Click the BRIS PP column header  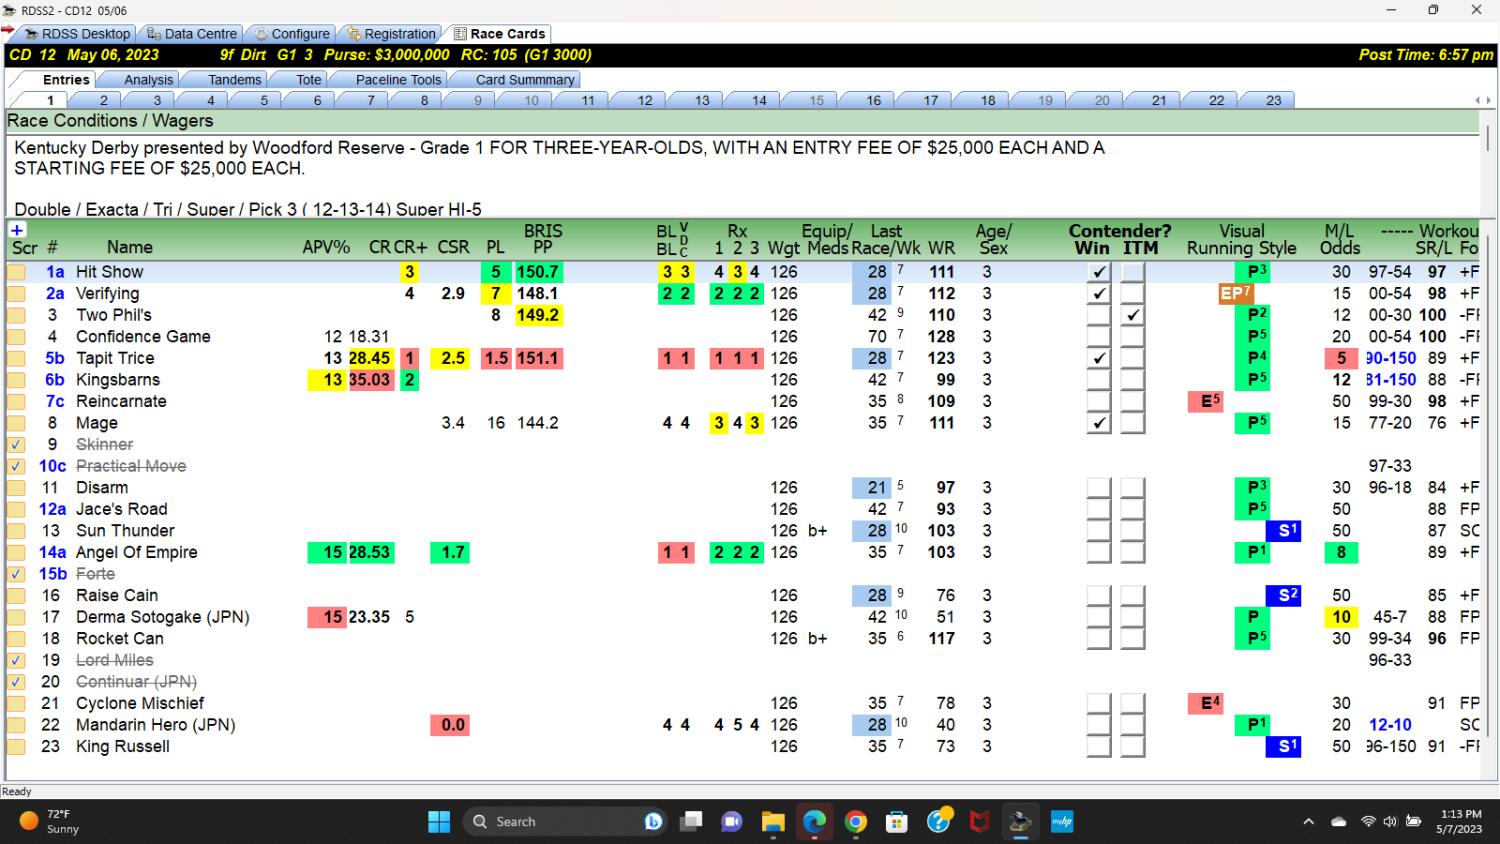pos(543,239)
